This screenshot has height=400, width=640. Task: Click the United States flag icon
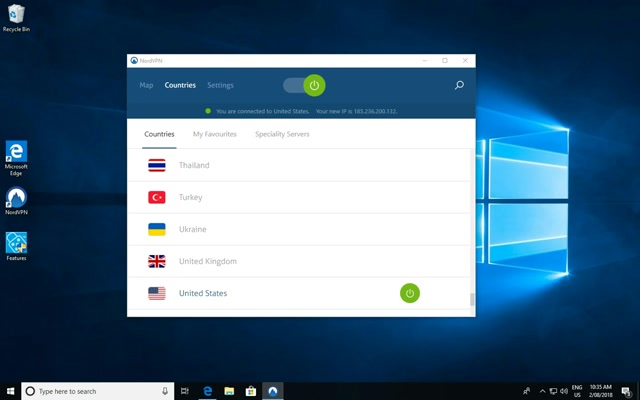[x=157, y=293]
